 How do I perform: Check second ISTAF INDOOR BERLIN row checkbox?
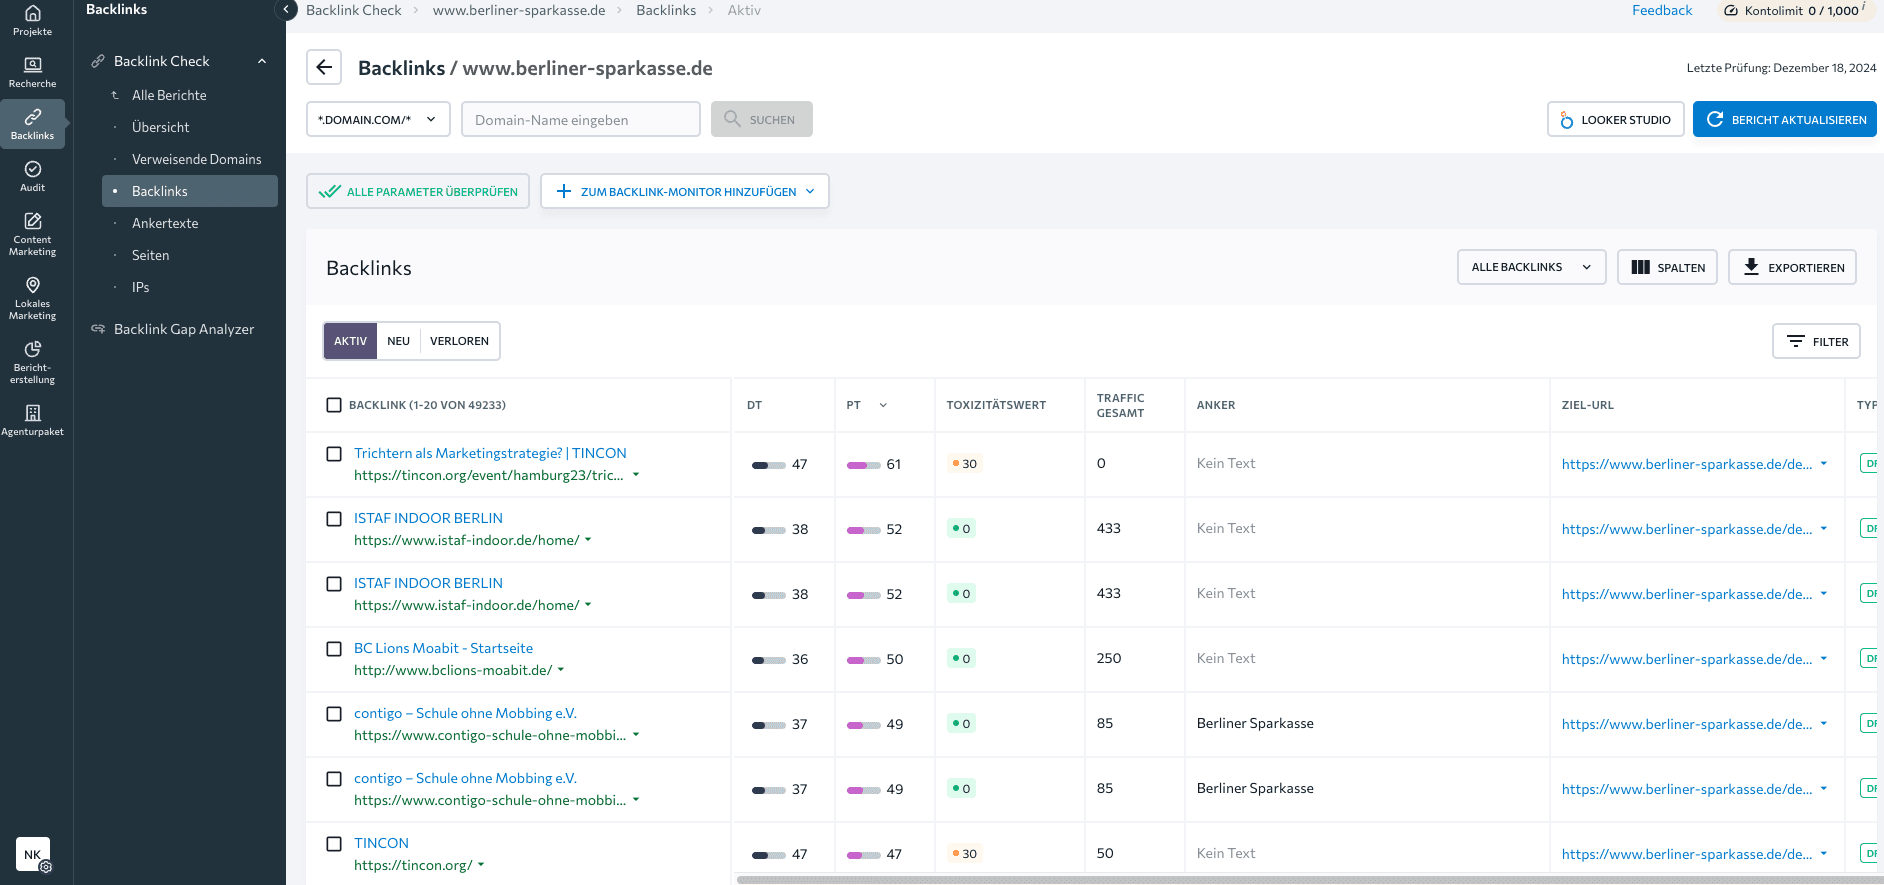click(334, 584)
